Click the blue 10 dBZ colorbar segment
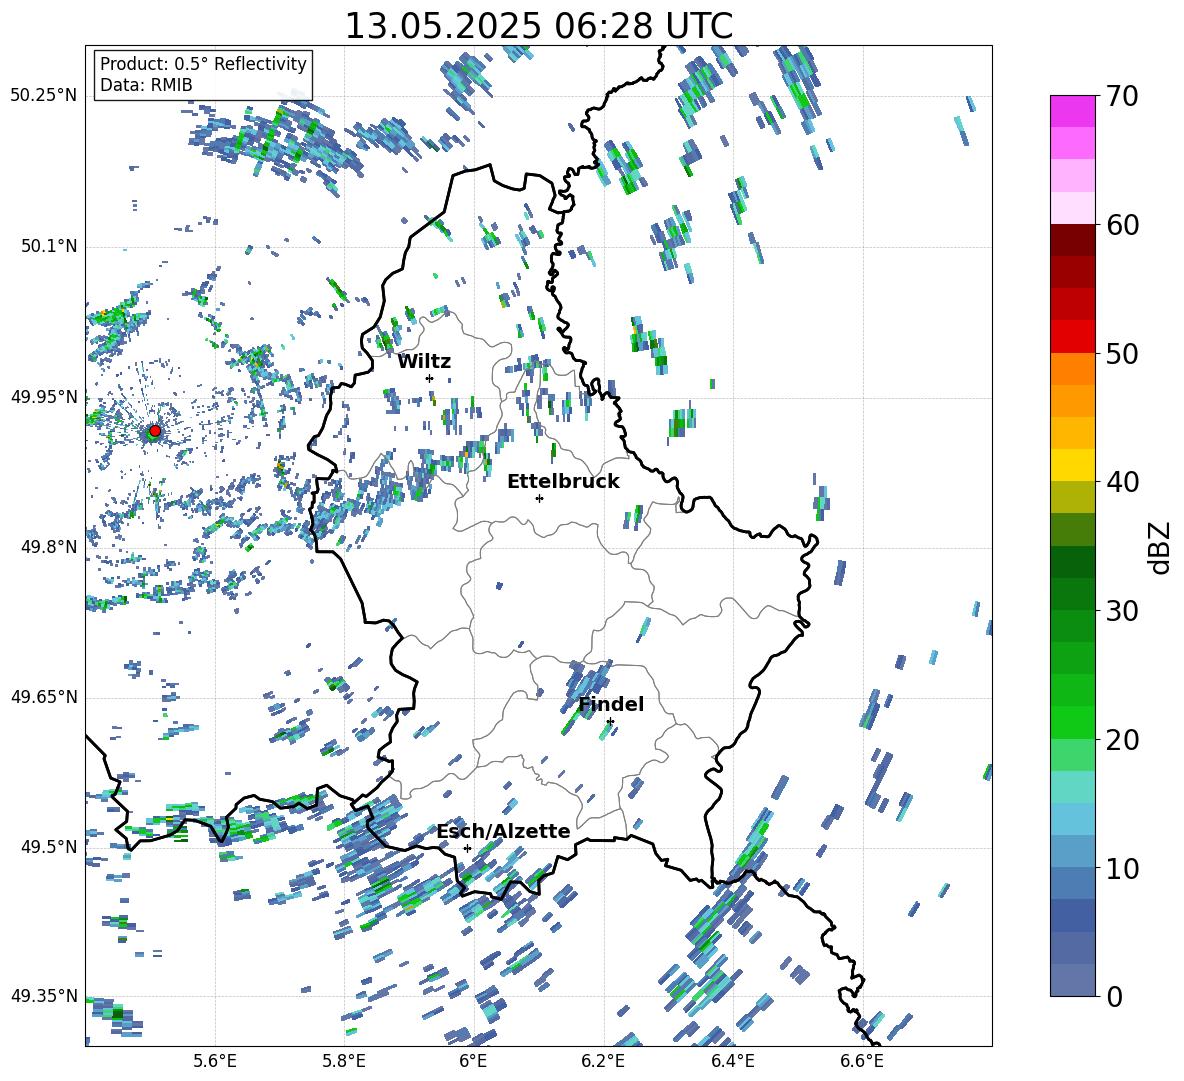This screenshot has width=1184, height=1081. (x=1072, y=851)
